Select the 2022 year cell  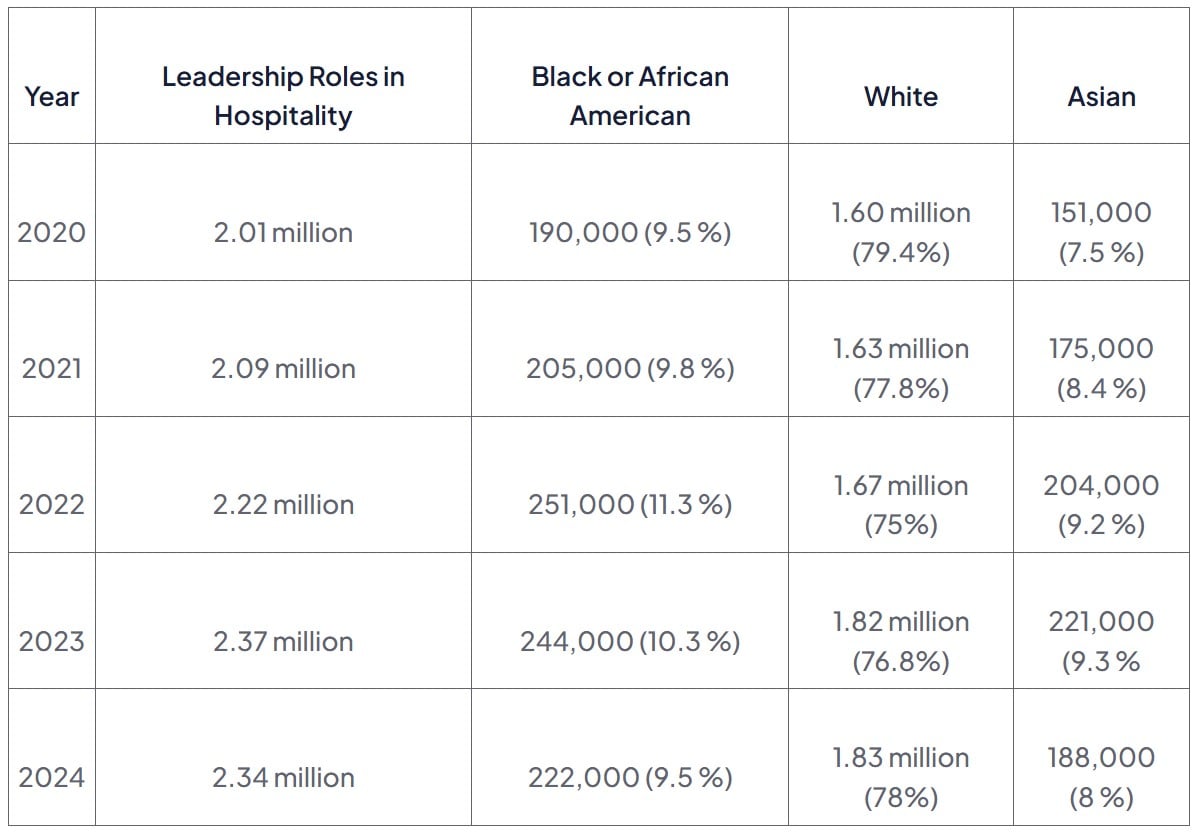coord(52,504)
